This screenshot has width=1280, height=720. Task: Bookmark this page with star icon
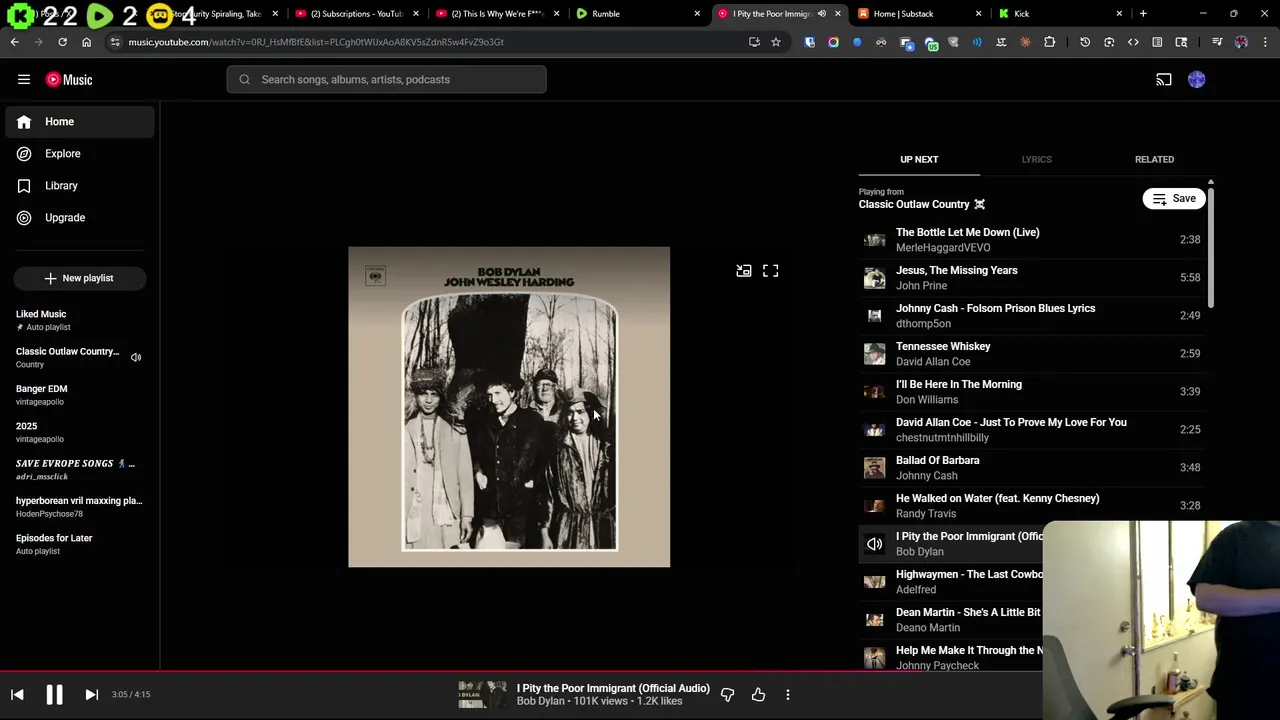click(776, 42)
